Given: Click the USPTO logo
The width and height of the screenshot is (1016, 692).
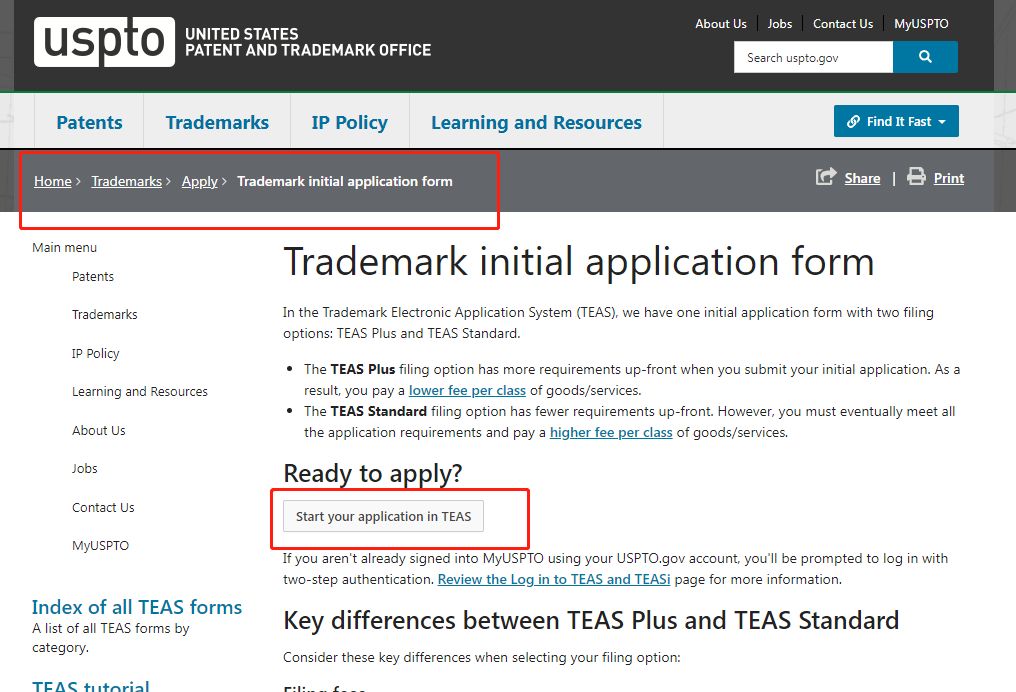Looking at the screenshot, I should point(104,42).
